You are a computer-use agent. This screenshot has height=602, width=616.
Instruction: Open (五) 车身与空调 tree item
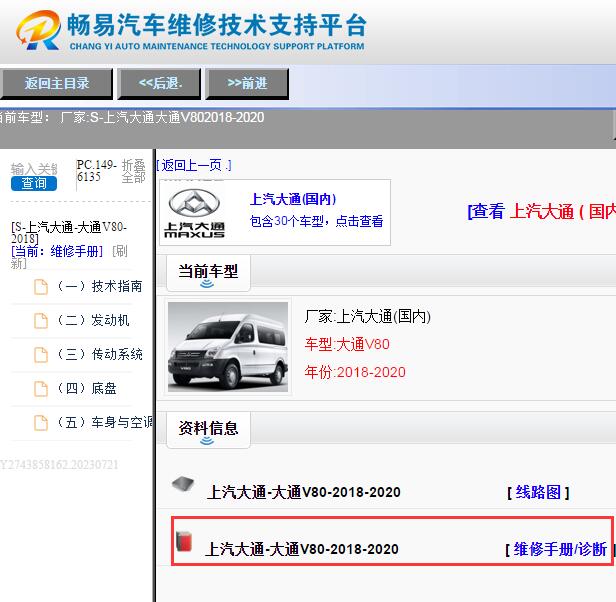104,422
